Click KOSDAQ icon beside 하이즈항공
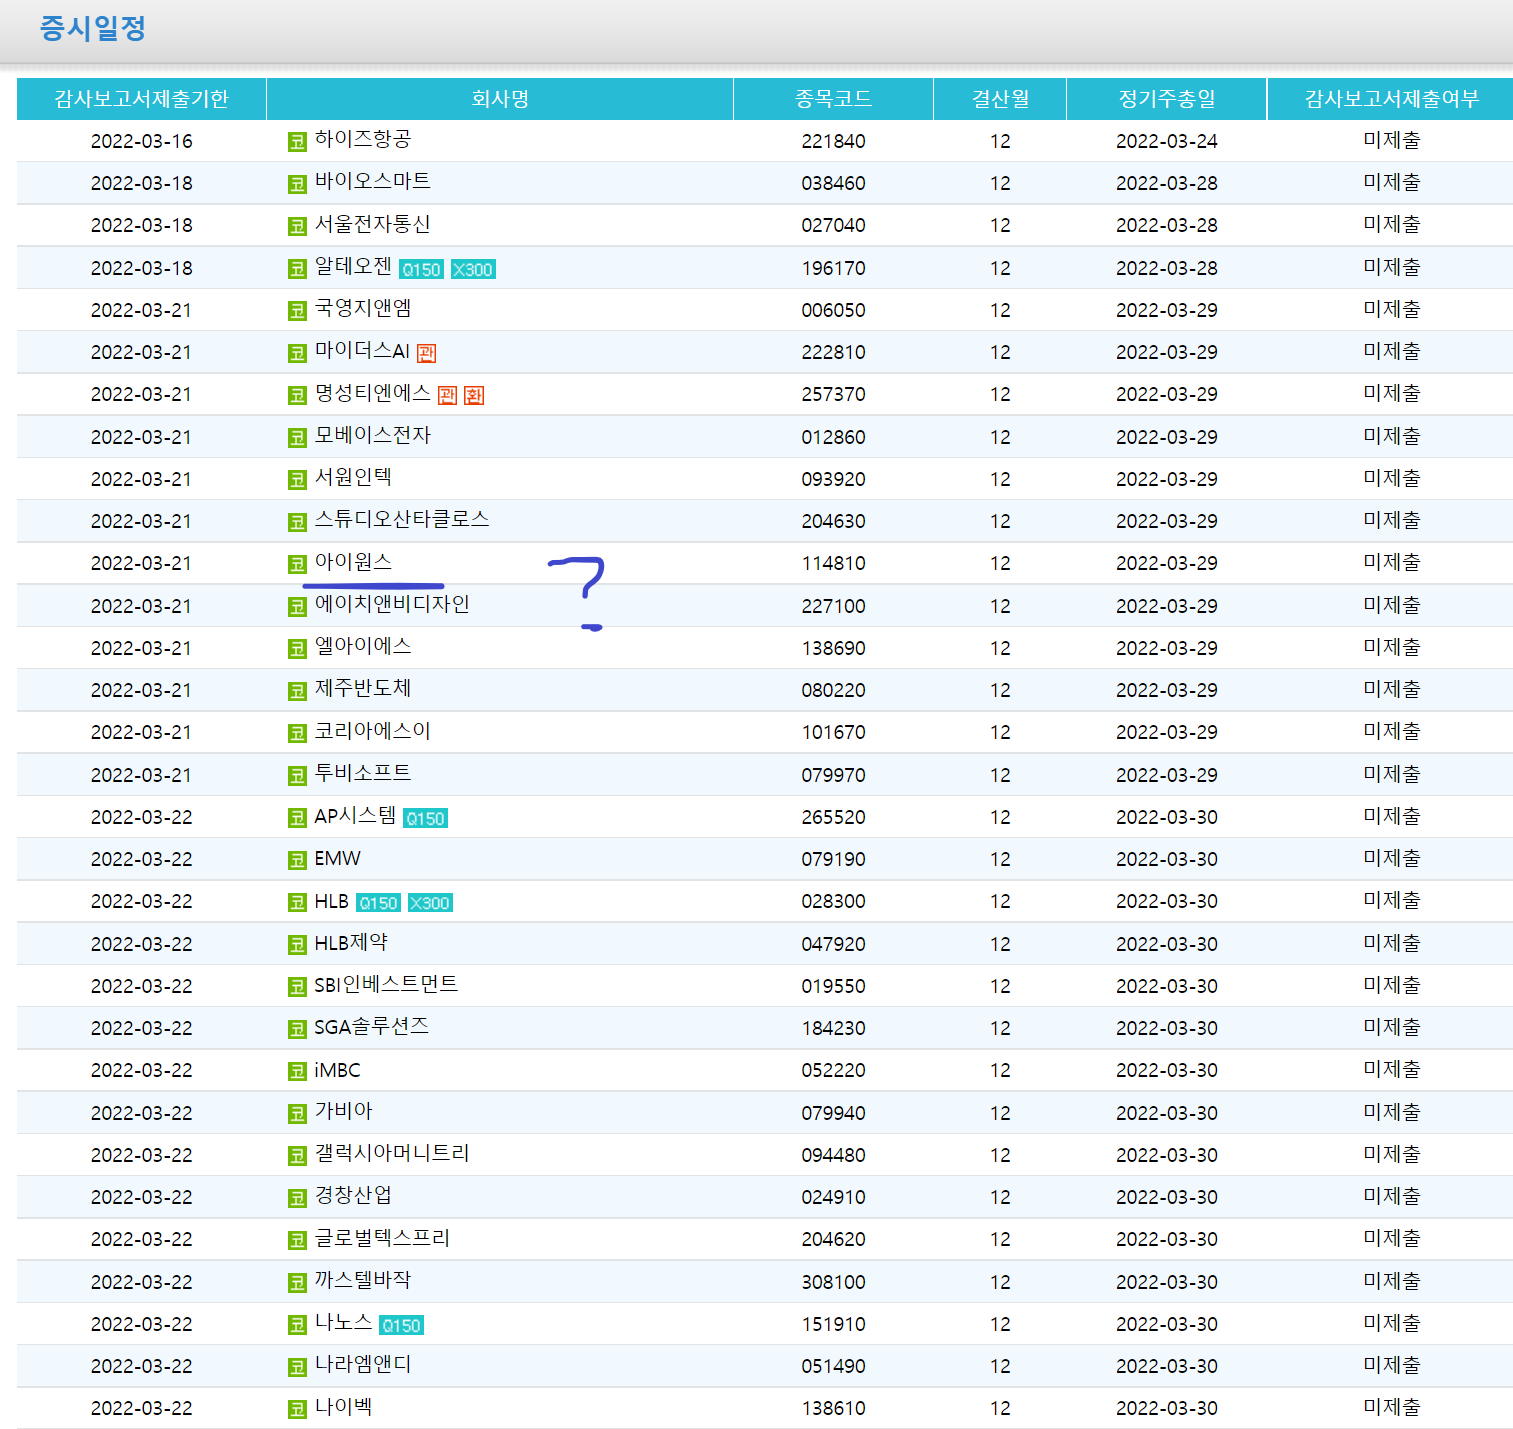This screenshot has height=1429, width=1513. (297, 142)
